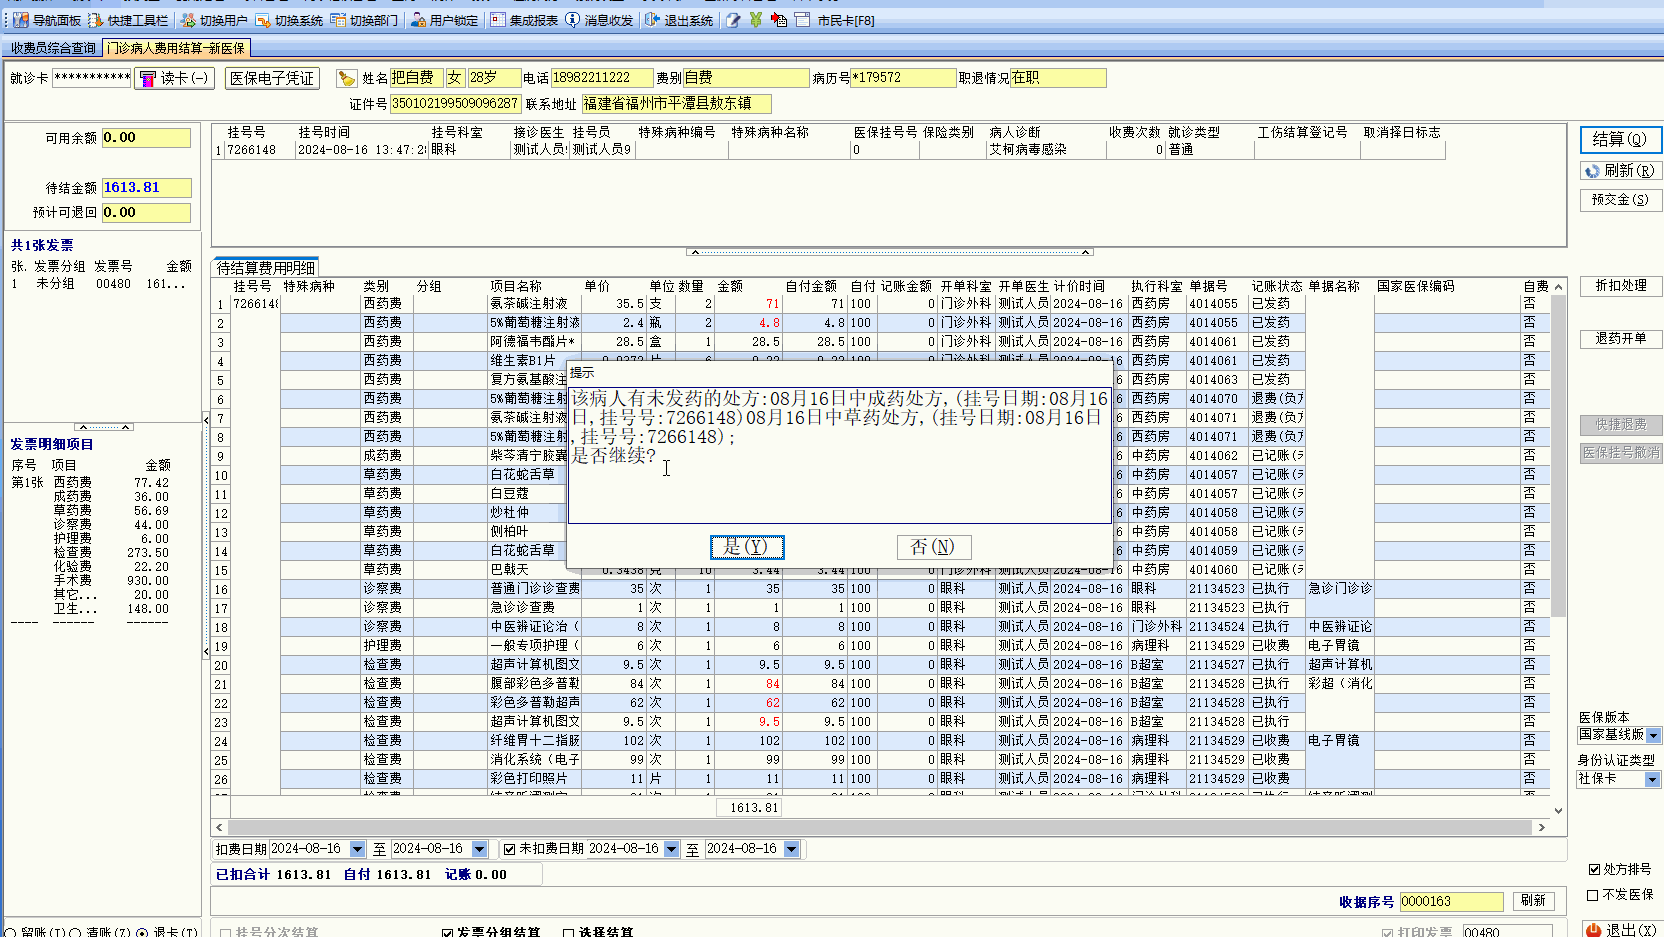Select the registration row 7266148
This screenshot has width=1664, height=937.
click(x=829, y=150)
